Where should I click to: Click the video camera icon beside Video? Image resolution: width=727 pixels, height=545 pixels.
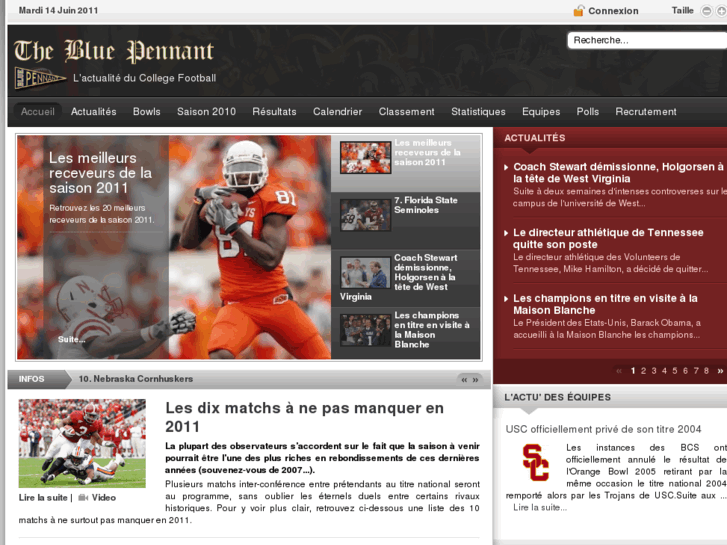[x=83, y=498]
